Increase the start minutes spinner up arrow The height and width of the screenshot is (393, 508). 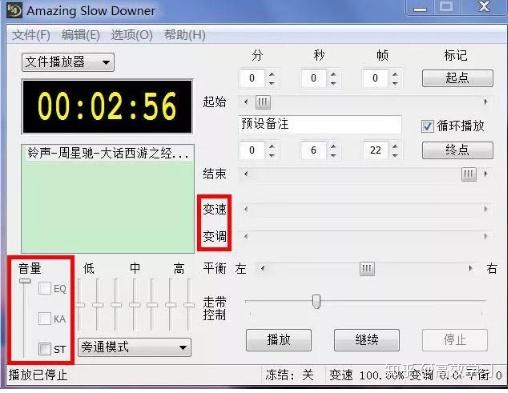[272, 74]
